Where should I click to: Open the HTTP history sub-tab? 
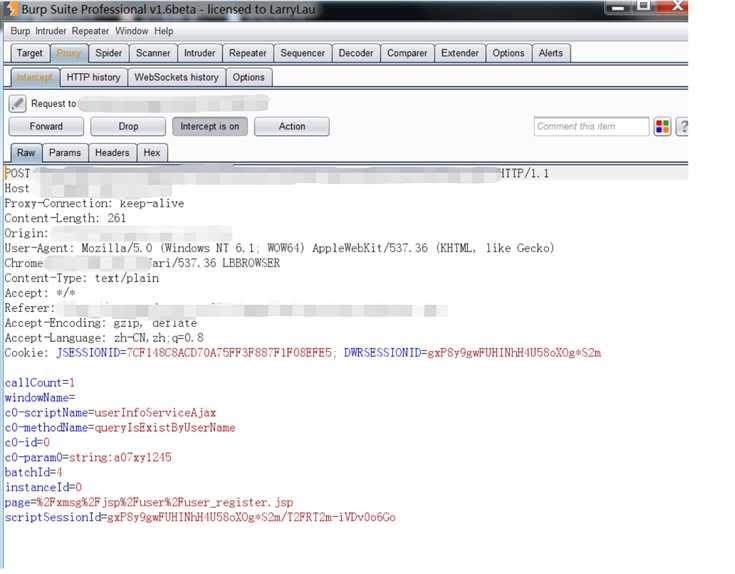93,77
